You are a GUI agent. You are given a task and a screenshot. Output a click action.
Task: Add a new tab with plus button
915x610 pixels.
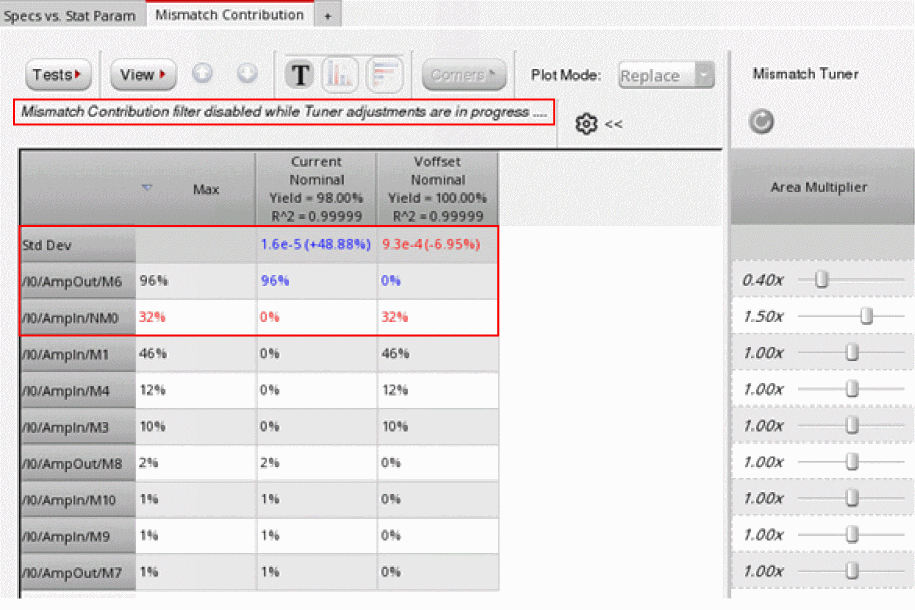[327, 16]
